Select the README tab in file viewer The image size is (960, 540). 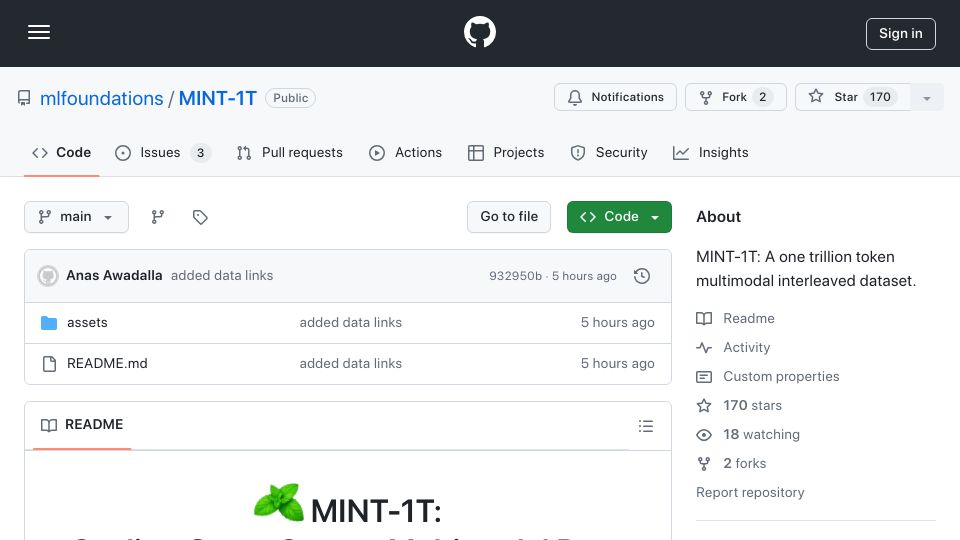(x=82, y=425)
